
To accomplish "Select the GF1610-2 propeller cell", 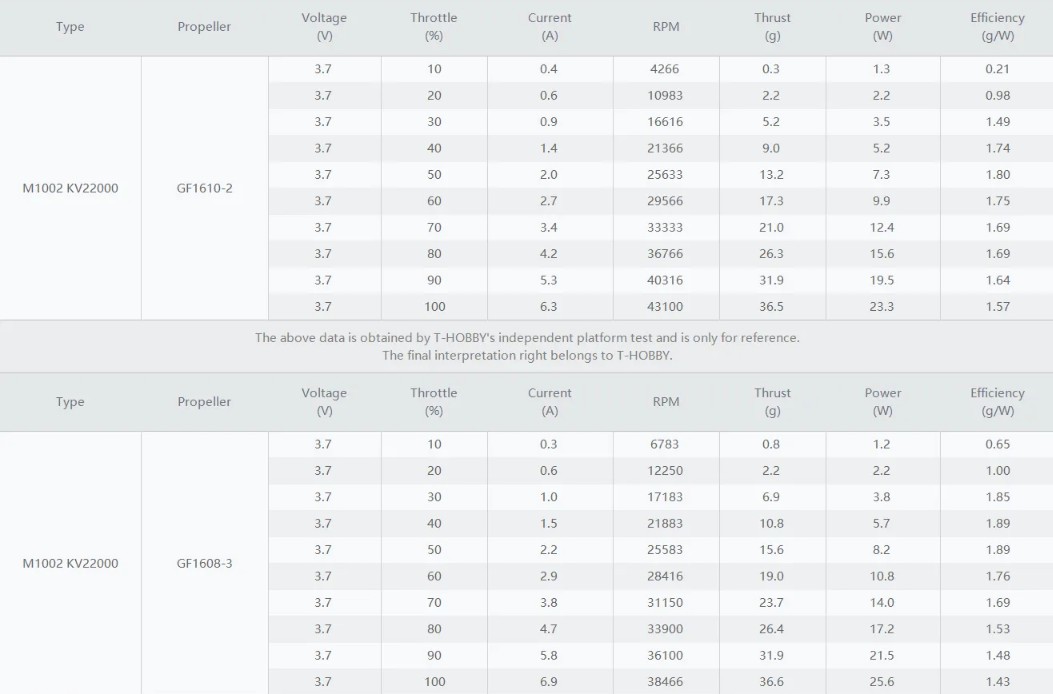I will (x=204, y=188).
